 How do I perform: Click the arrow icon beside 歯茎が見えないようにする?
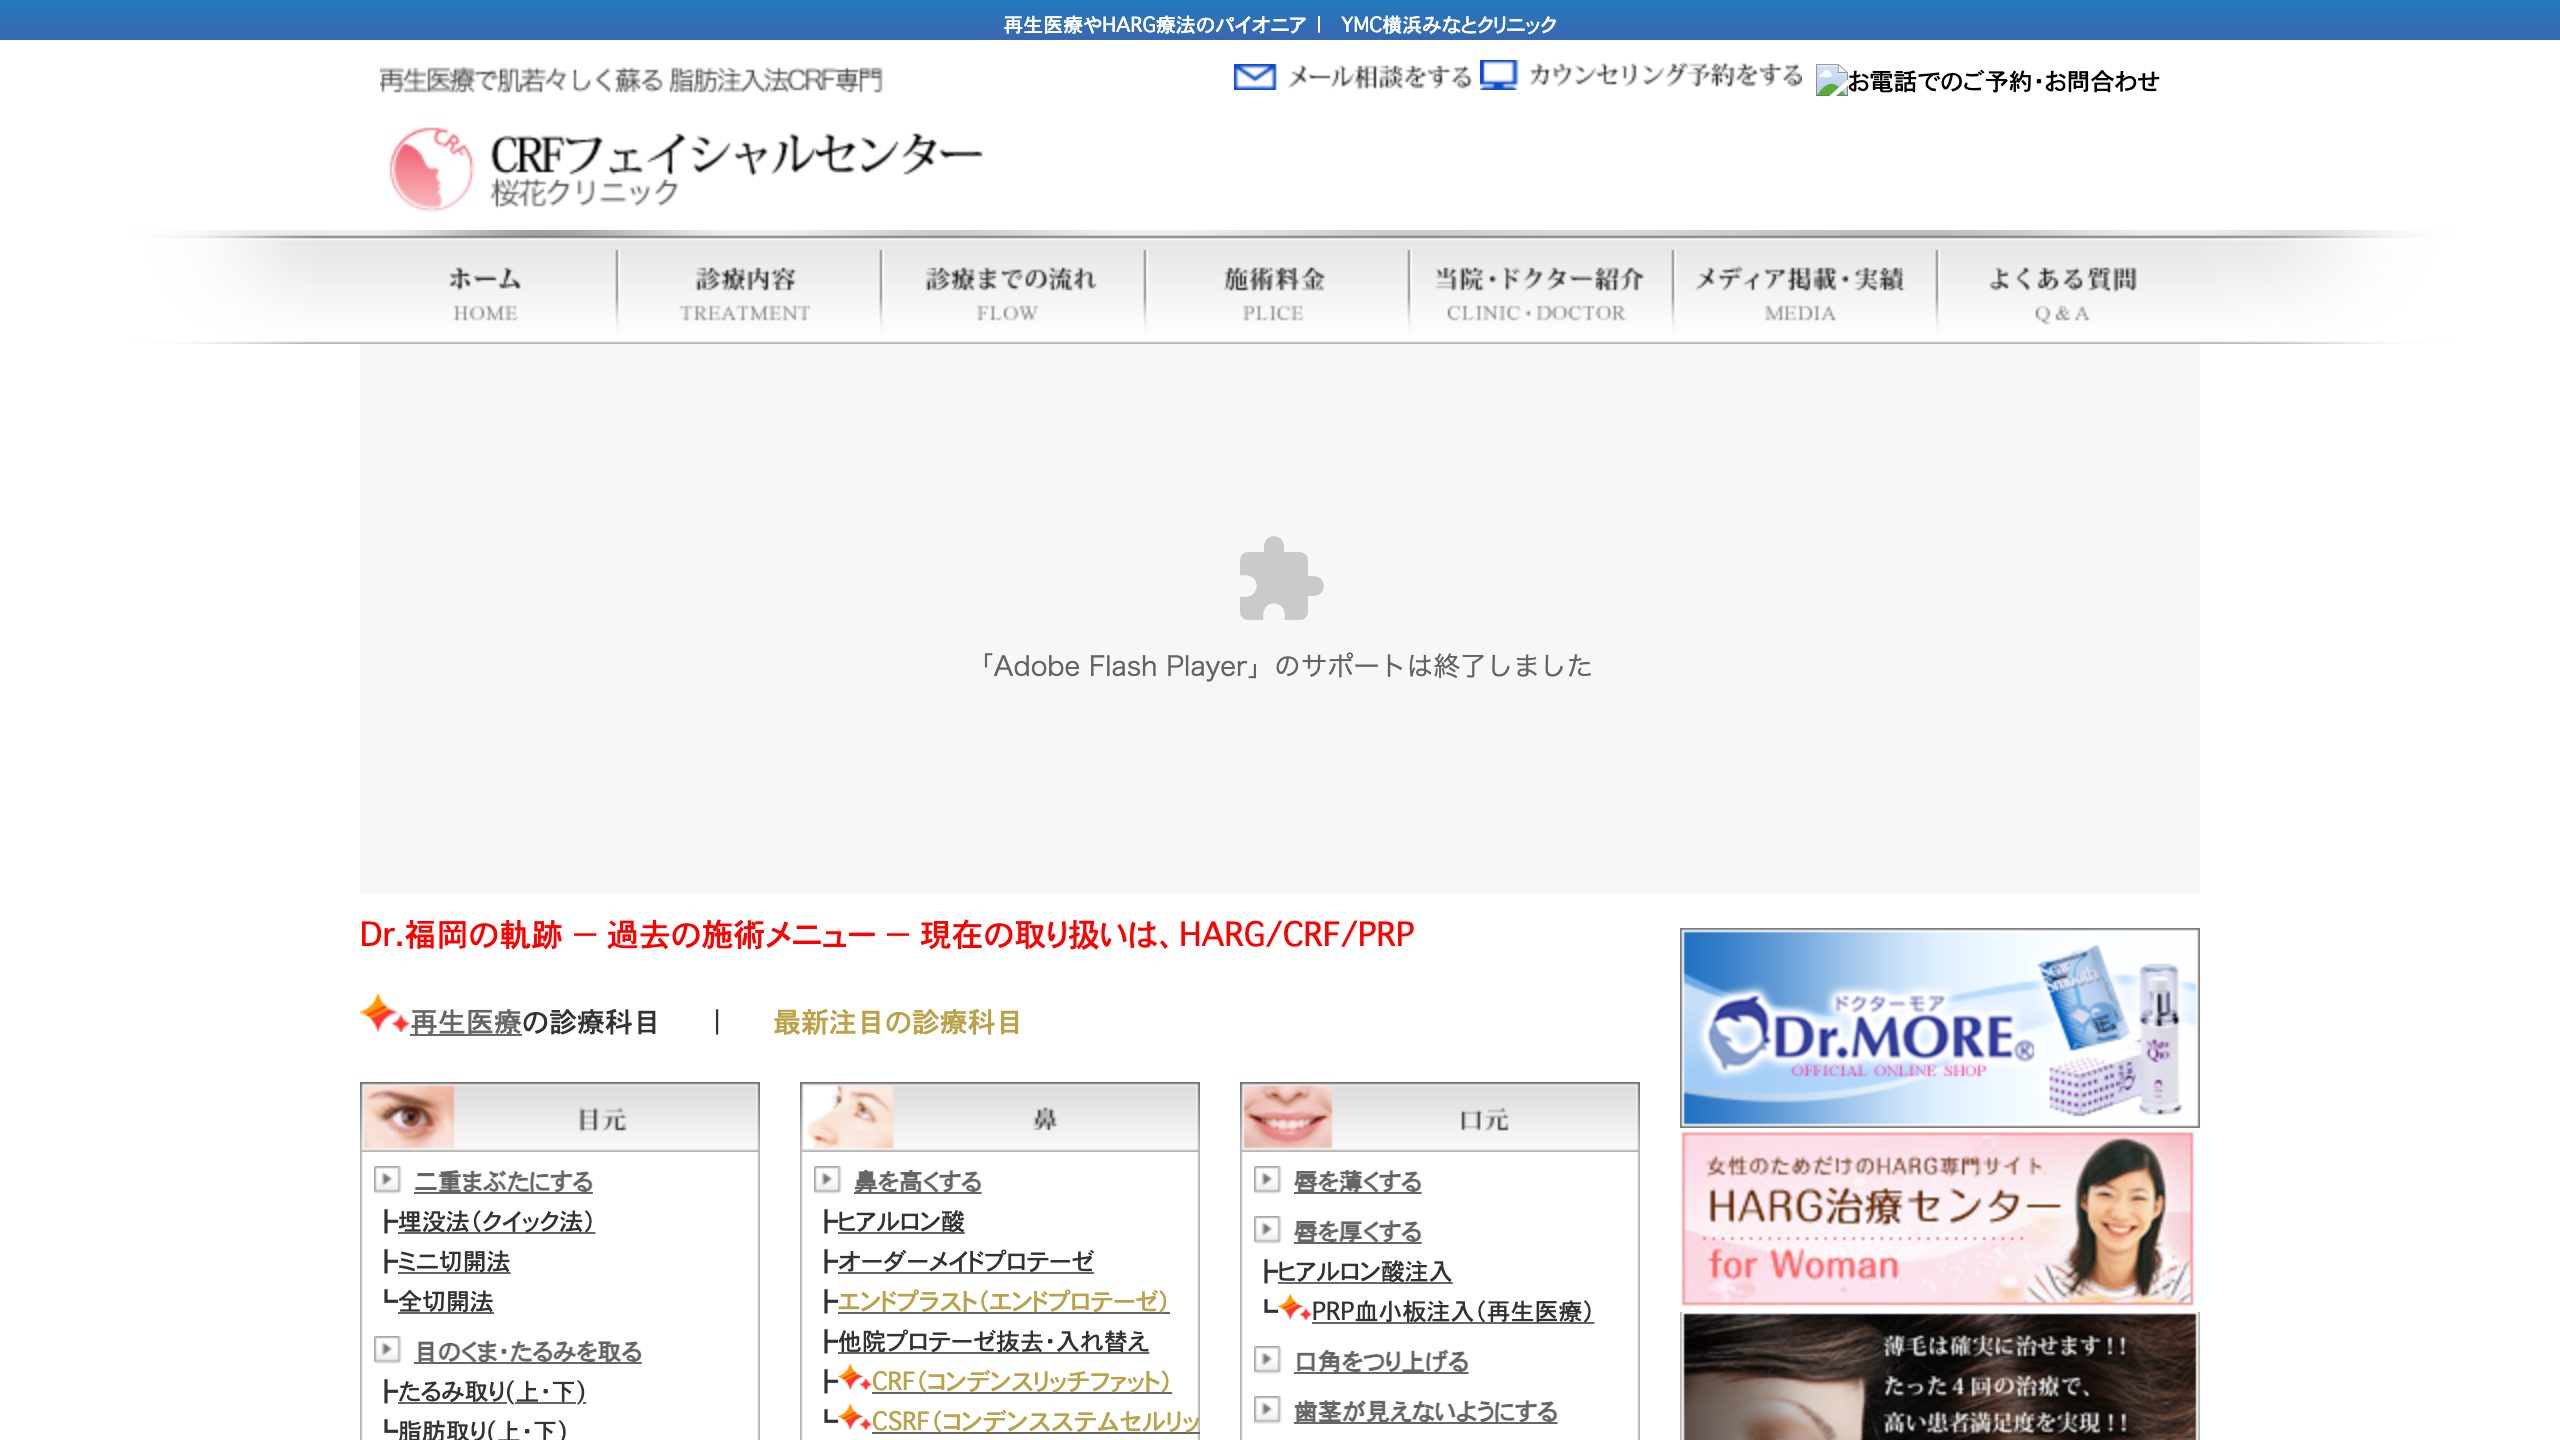[x=1267, y=1409]
